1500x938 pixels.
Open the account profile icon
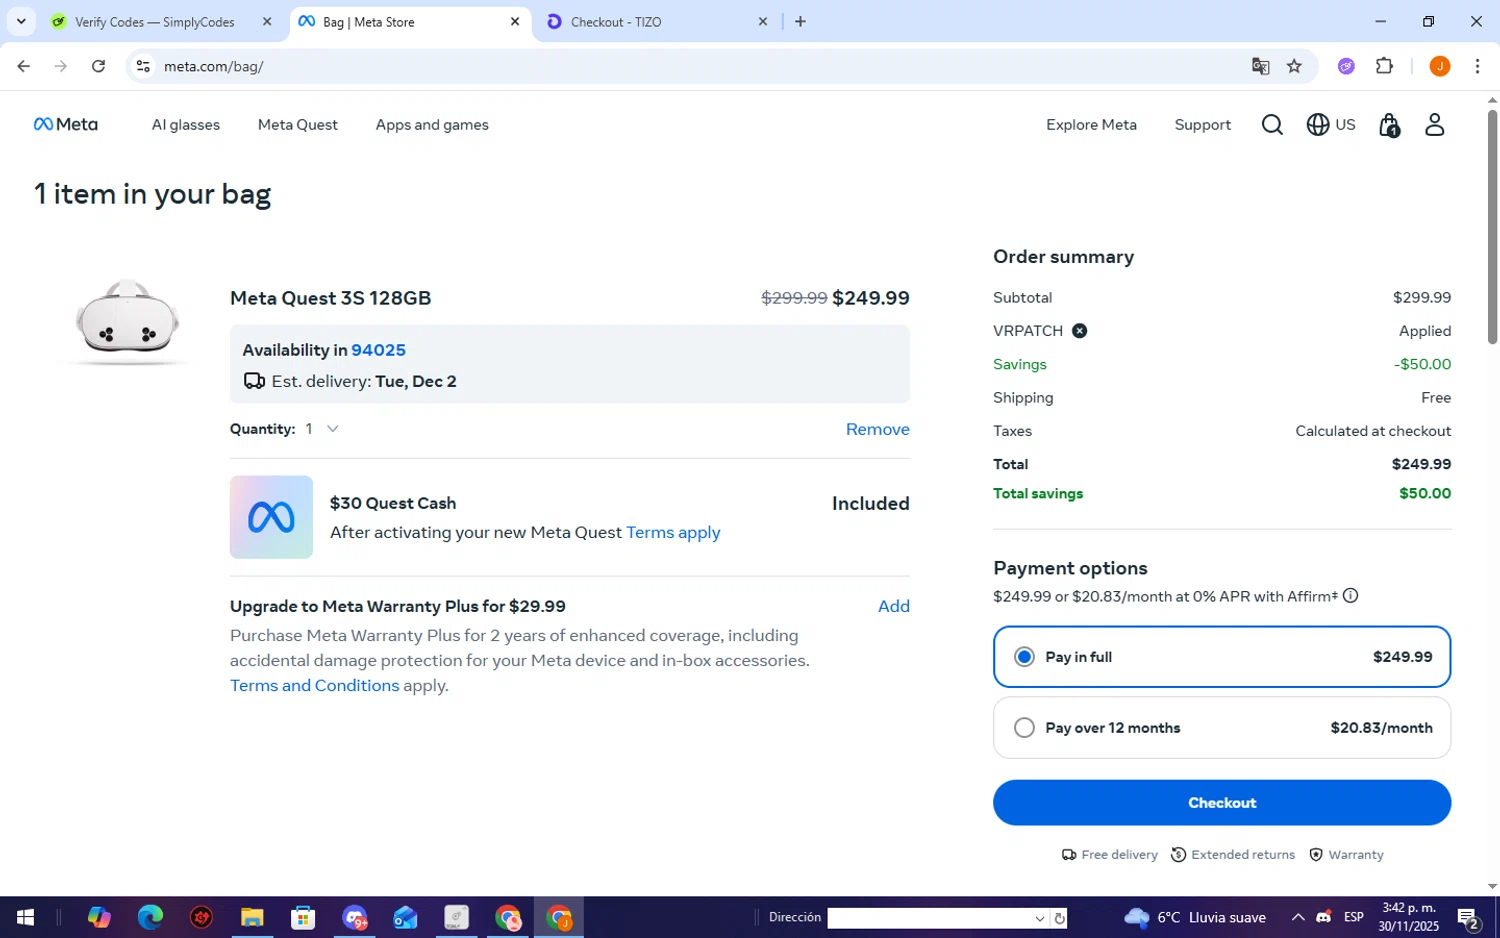click(1435, 124)
